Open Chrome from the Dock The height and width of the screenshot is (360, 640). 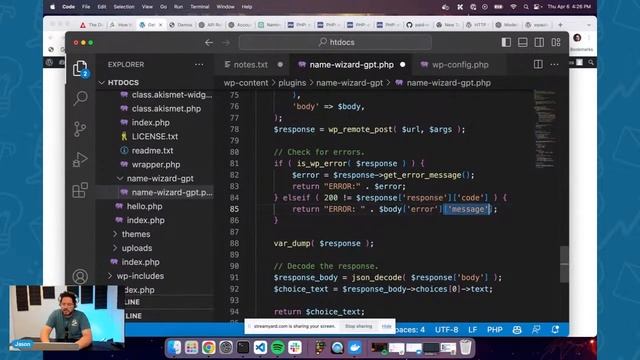coord(208,347)
